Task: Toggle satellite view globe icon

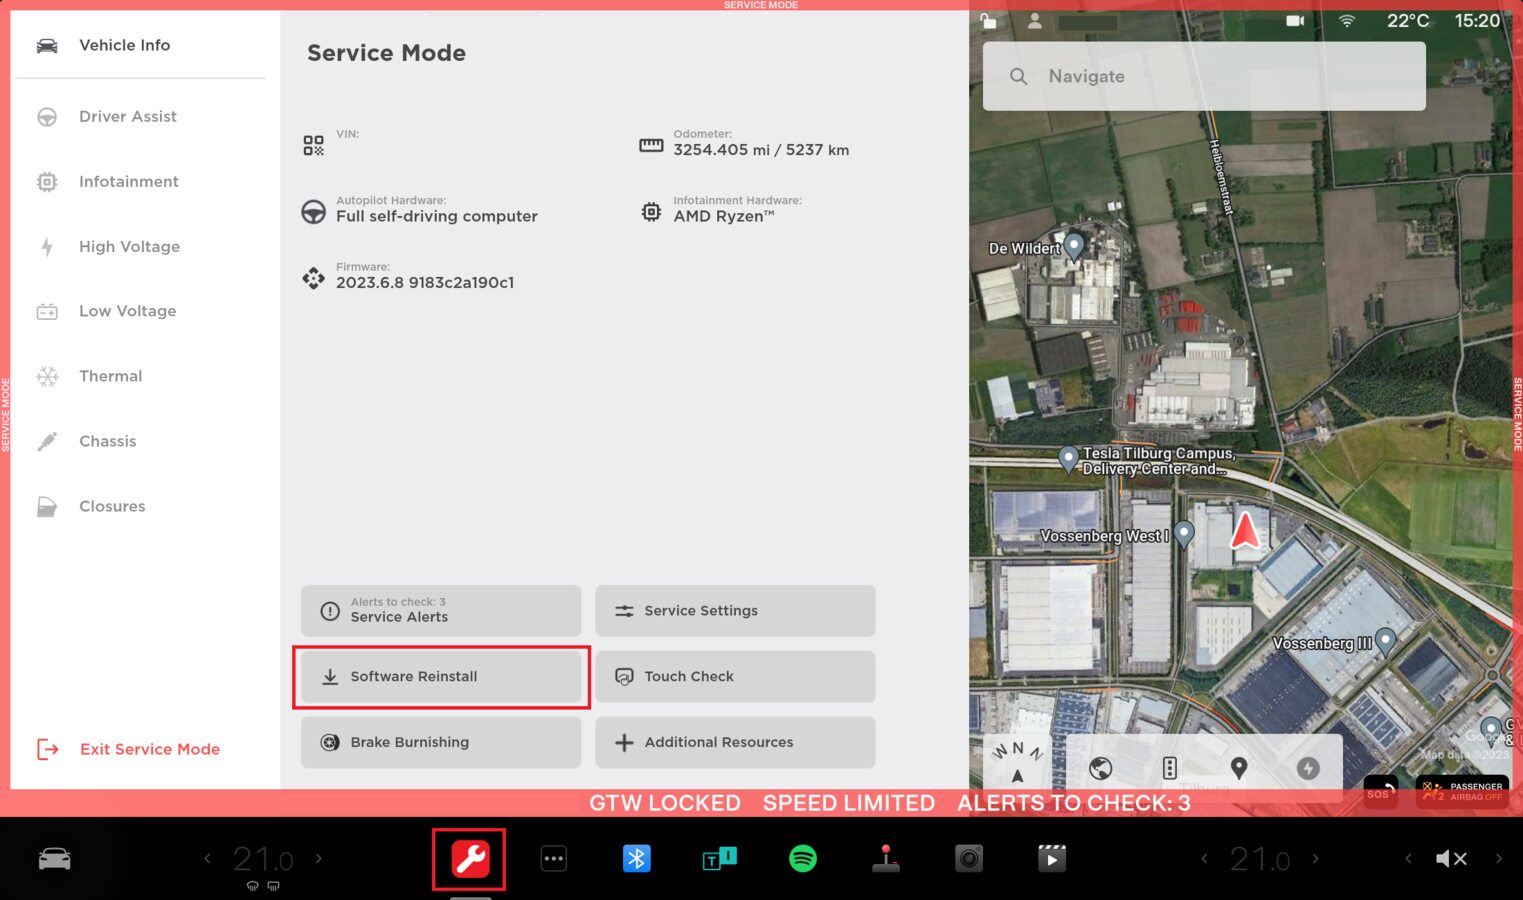Action: (1100, 768)
